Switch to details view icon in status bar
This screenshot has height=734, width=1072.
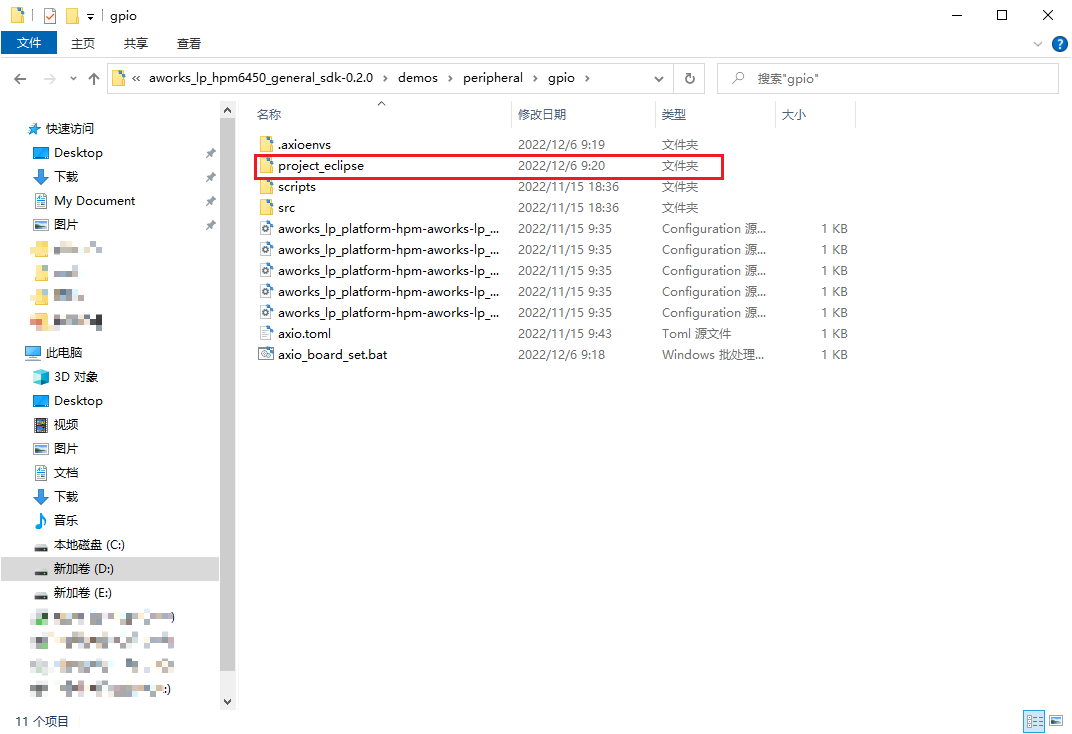pyautogui.click(x=1034, y=721)
